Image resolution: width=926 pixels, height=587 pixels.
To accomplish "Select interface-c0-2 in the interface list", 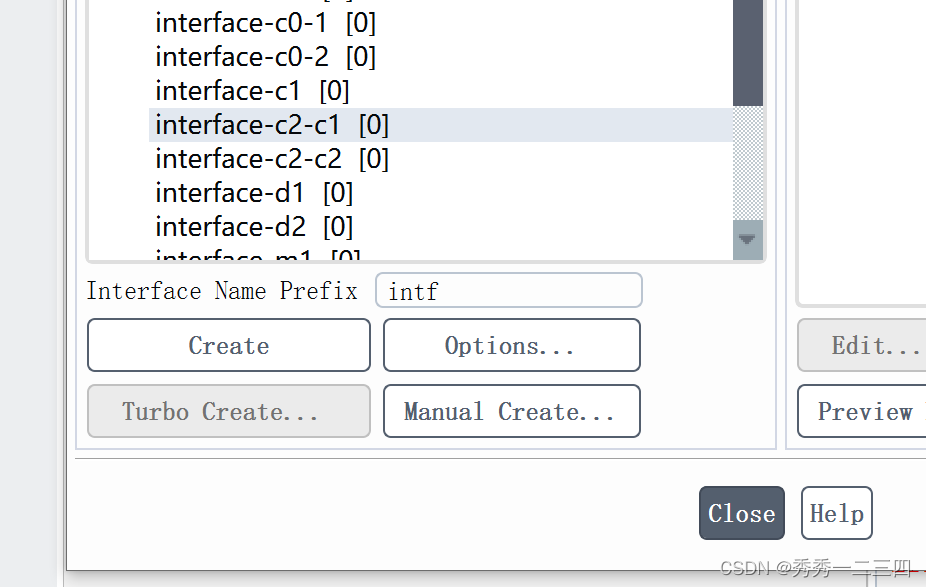I will click(265, 56).
